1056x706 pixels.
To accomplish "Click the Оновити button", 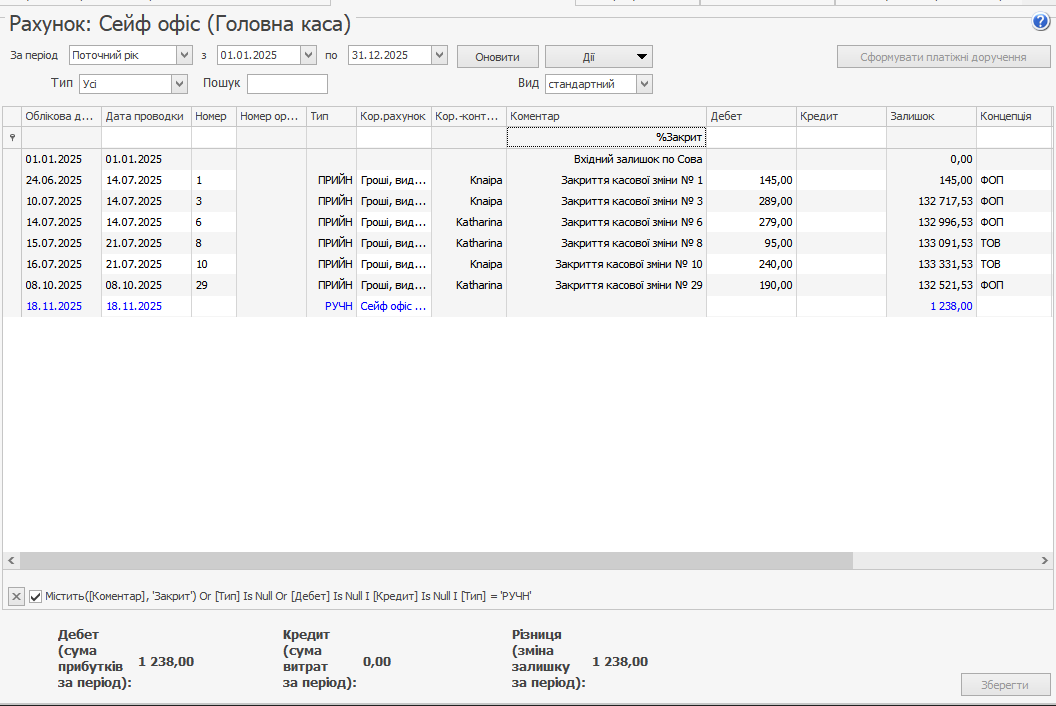I will [x=497, y=57].
